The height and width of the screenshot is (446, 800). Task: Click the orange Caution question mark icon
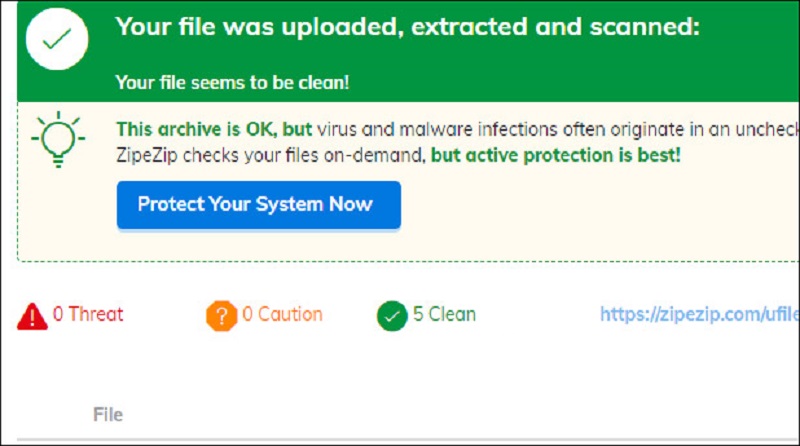coord(221,316)
